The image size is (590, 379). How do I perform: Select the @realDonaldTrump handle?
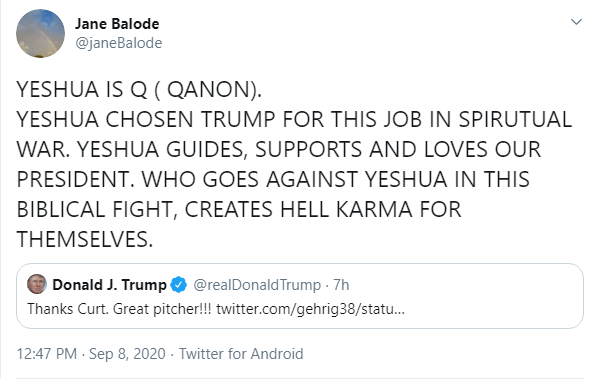257,285
